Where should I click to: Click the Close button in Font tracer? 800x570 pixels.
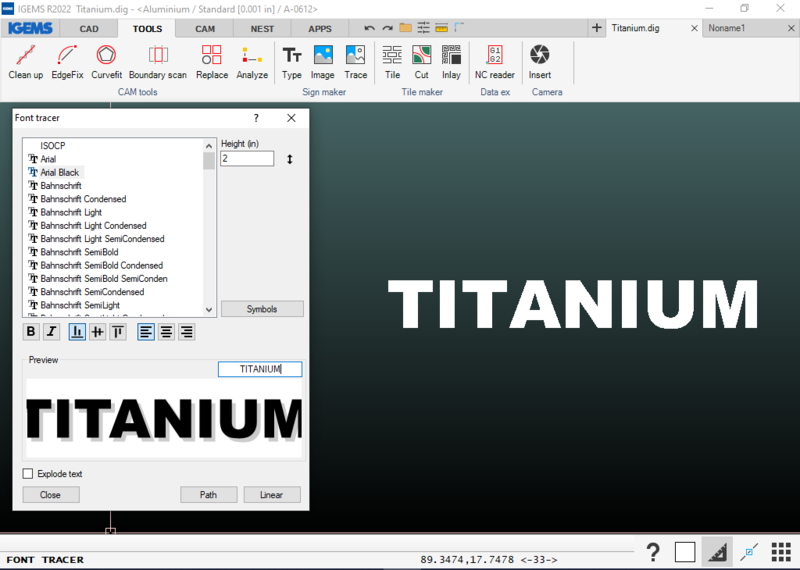51,494
